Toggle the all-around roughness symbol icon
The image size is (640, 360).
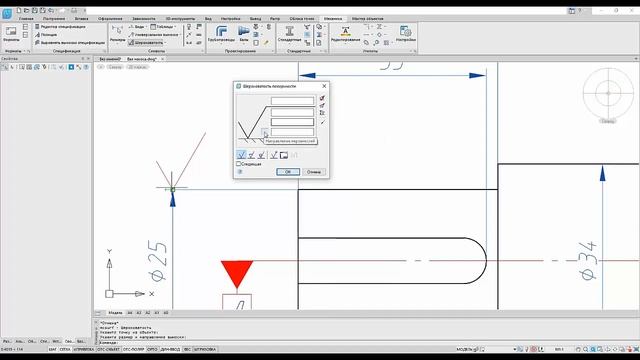(x=274, y=155)
